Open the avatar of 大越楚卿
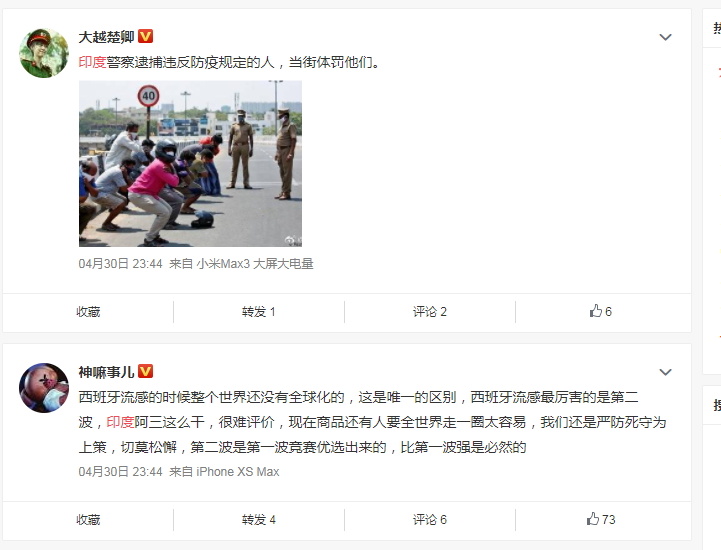Screen dimensions: 721x550 pos(44,53)
